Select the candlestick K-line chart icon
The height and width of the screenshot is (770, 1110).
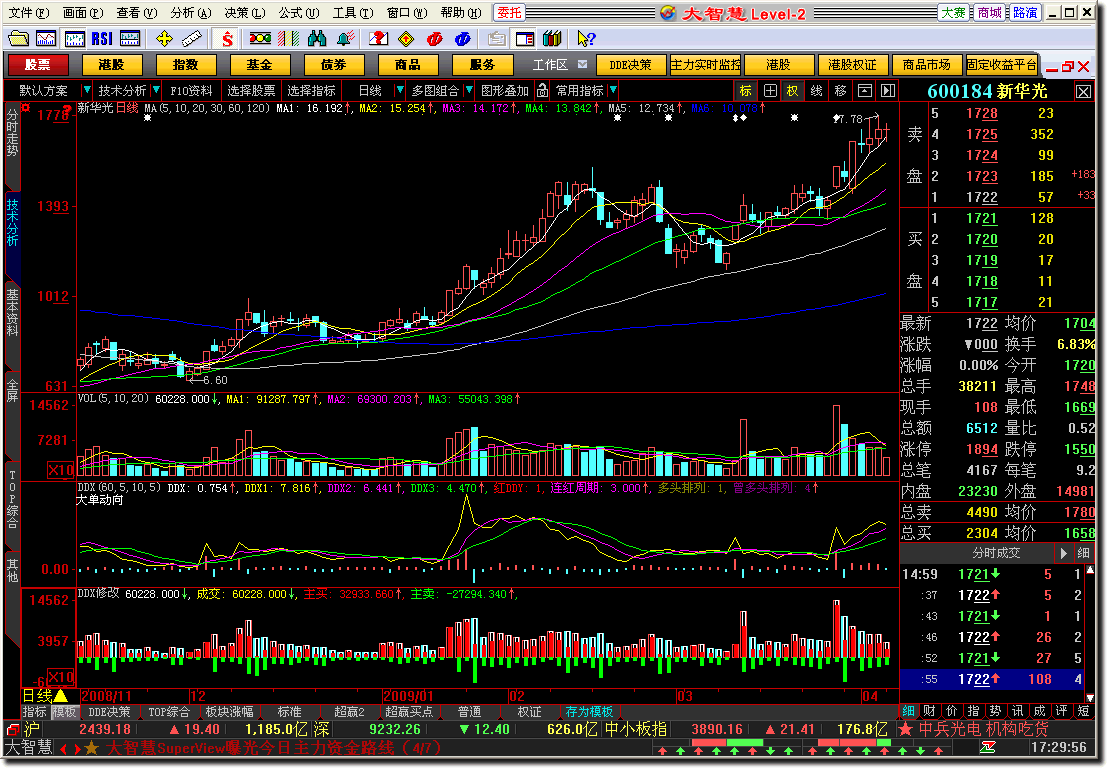(74, 39)
